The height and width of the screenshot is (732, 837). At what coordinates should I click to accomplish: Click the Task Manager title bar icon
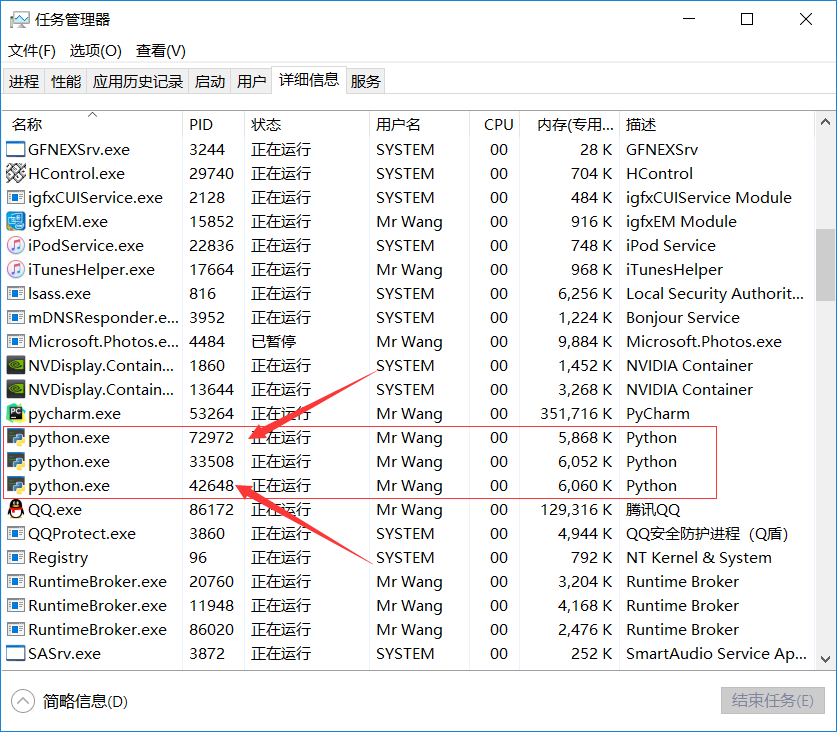pos(20,20)
